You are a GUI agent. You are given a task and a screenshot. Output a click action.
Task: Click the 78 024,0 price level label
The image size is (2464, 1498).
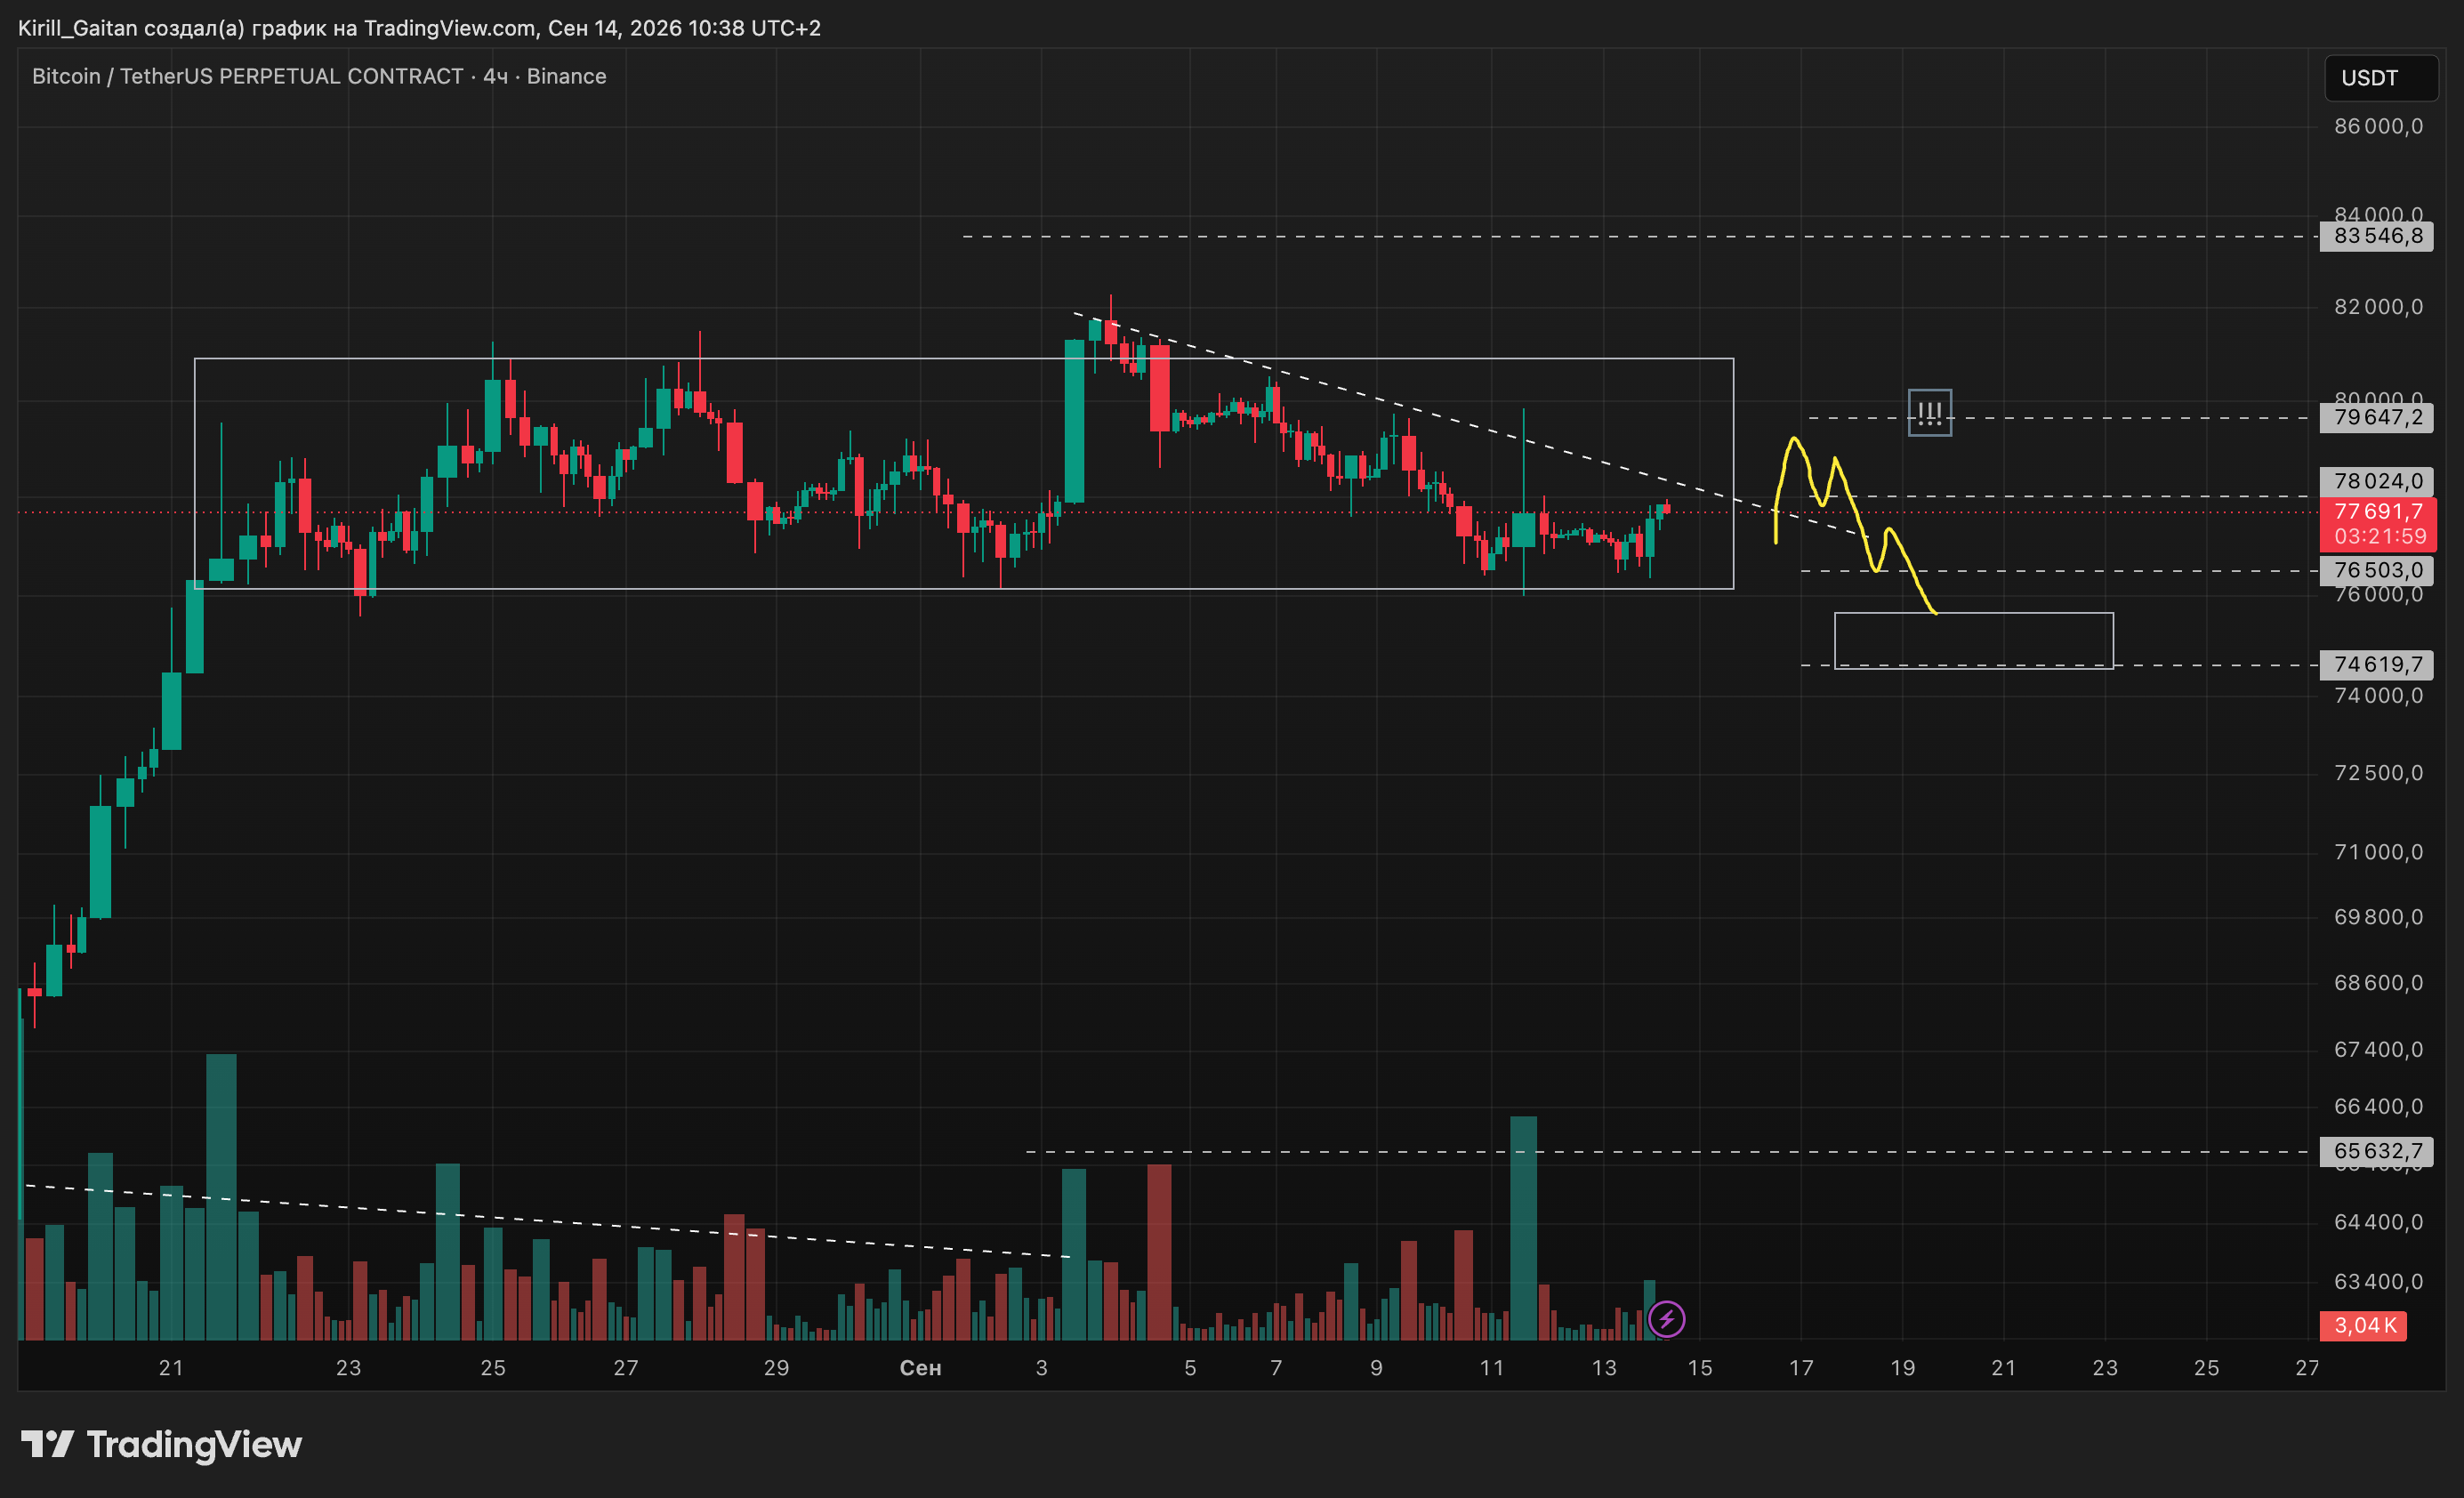pyautogui.click(x=2376, y=481)
